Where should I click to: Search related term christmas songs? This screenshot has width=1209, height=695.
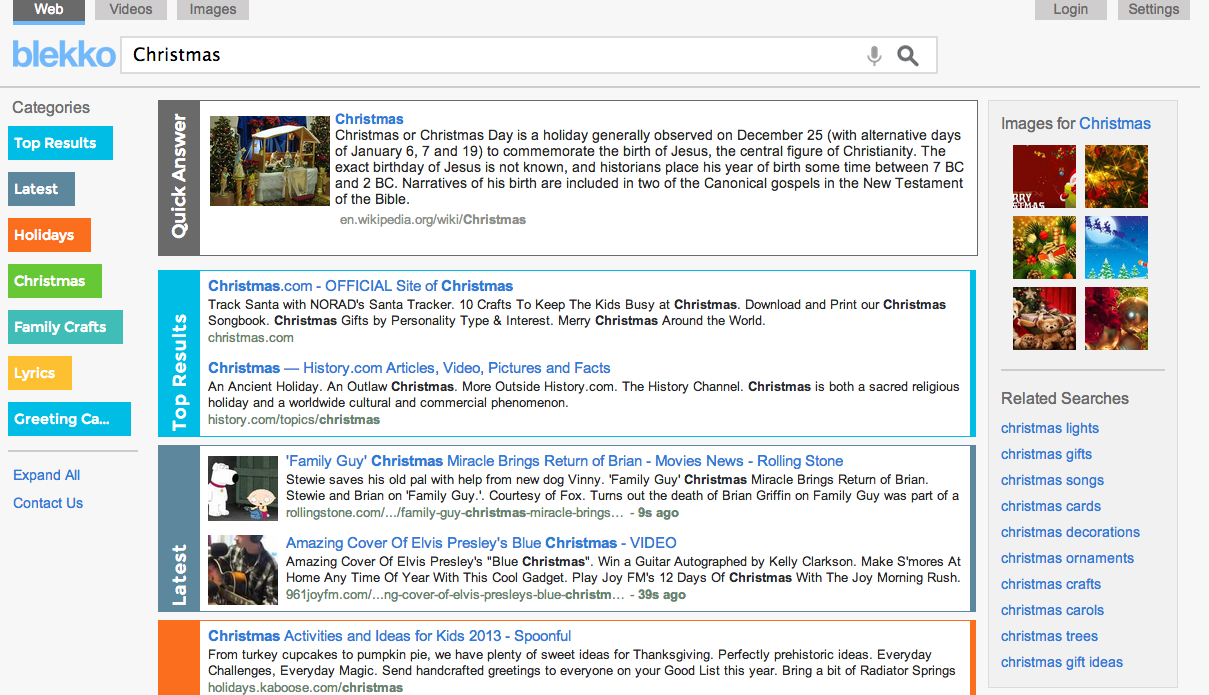1053,480
